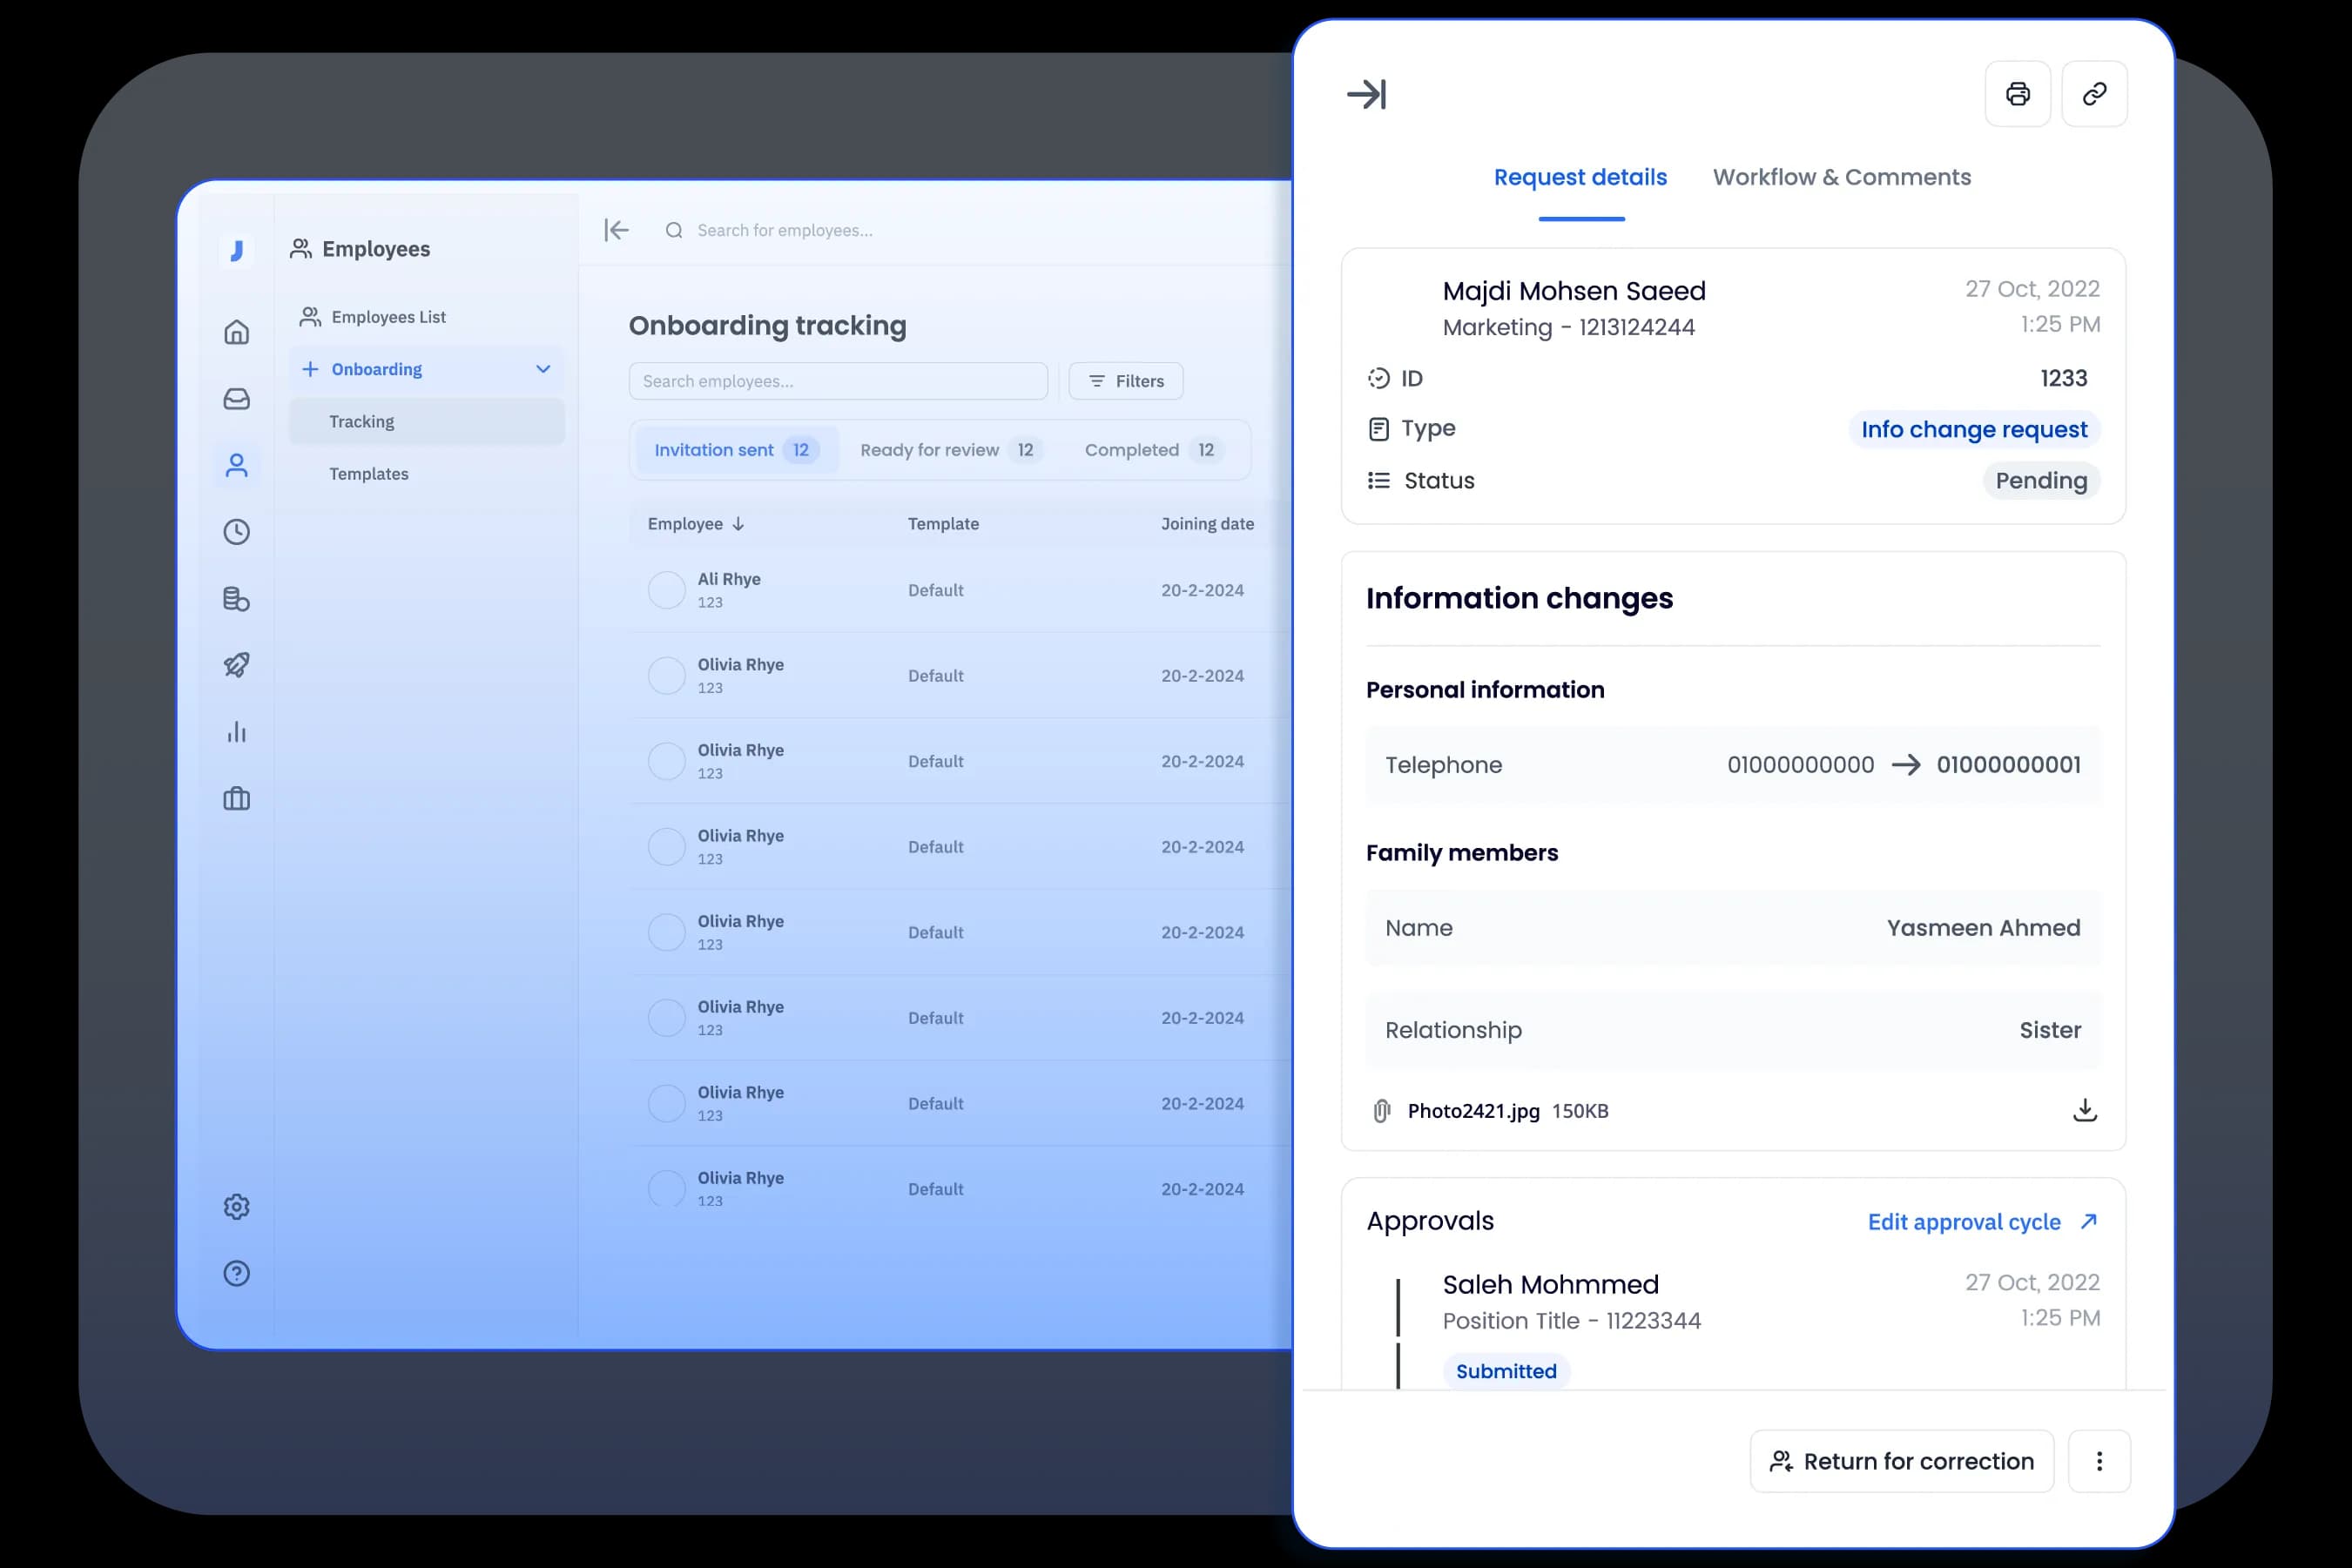Click the Majdi Mohsen Saeed name
The width and height of the screenshot is (2352, 1568).
click(1574, 291)
